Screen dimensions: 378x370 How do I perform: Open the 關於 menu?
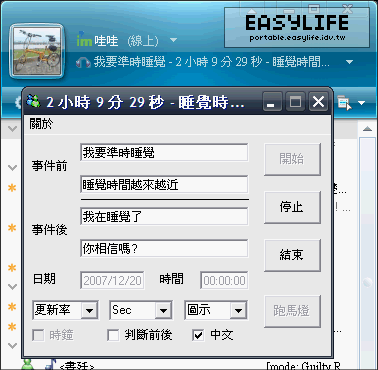coord(41,124)
